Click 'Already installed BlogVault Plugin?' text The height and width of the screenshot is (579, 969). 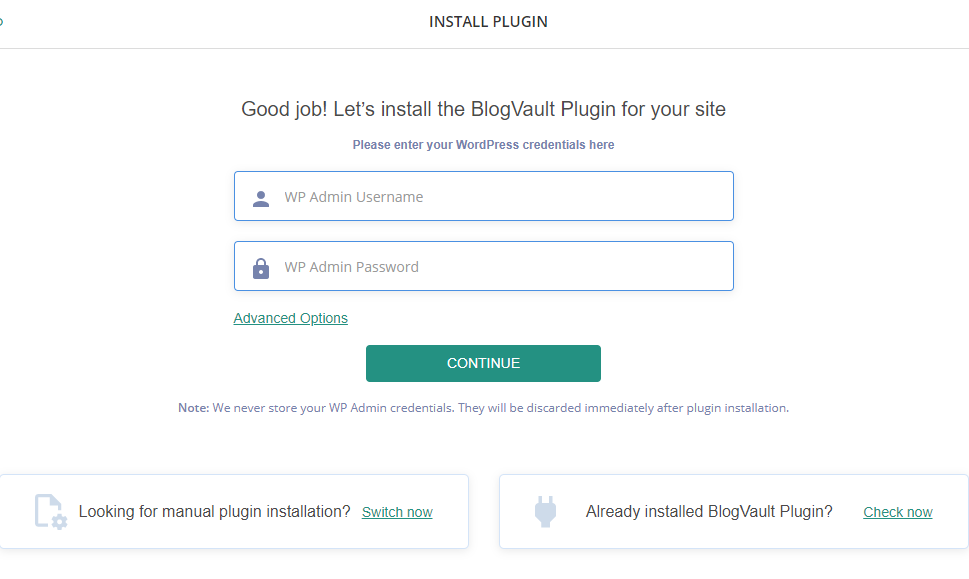(709, 512)
